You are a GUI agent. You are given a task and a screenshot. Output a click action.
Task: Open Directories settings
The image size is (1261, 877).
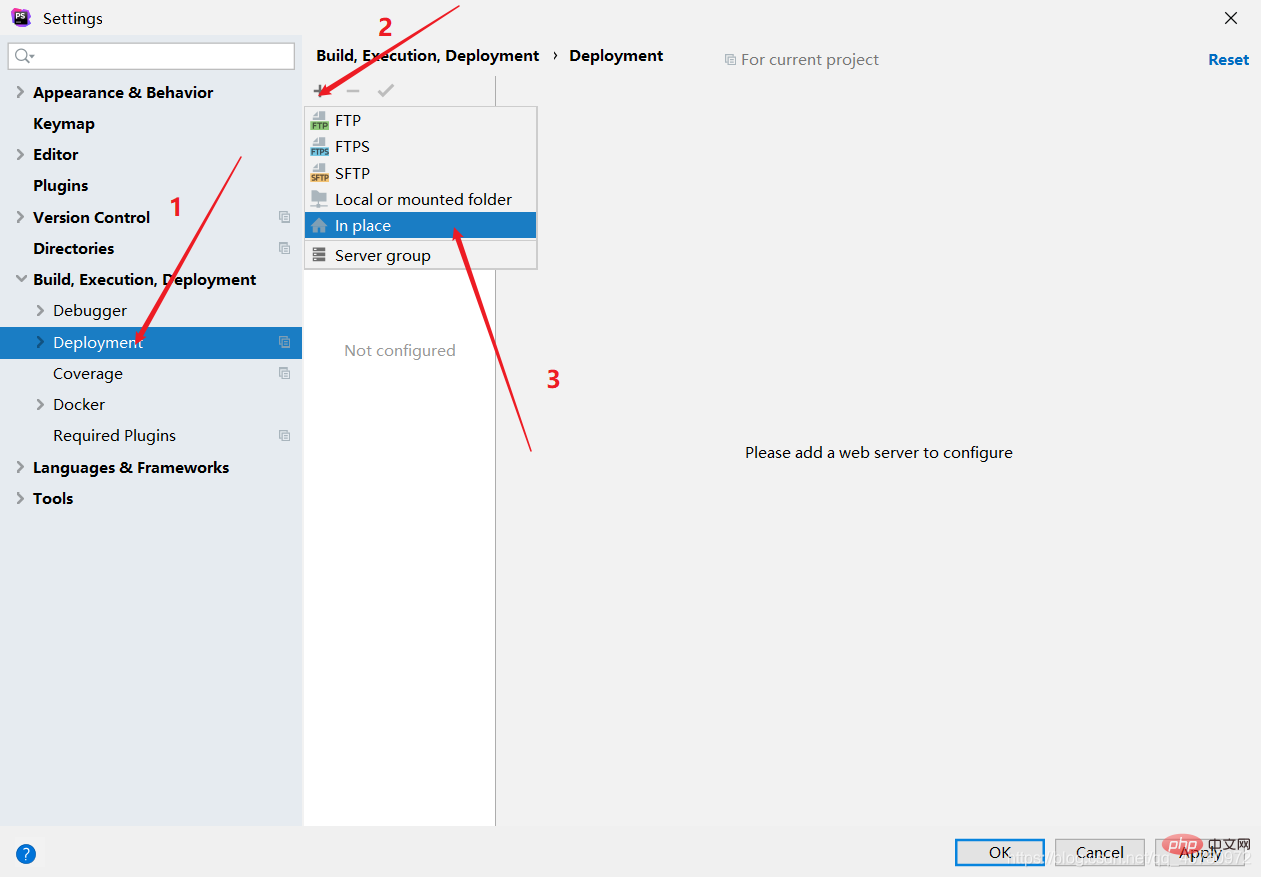[74, 248]
